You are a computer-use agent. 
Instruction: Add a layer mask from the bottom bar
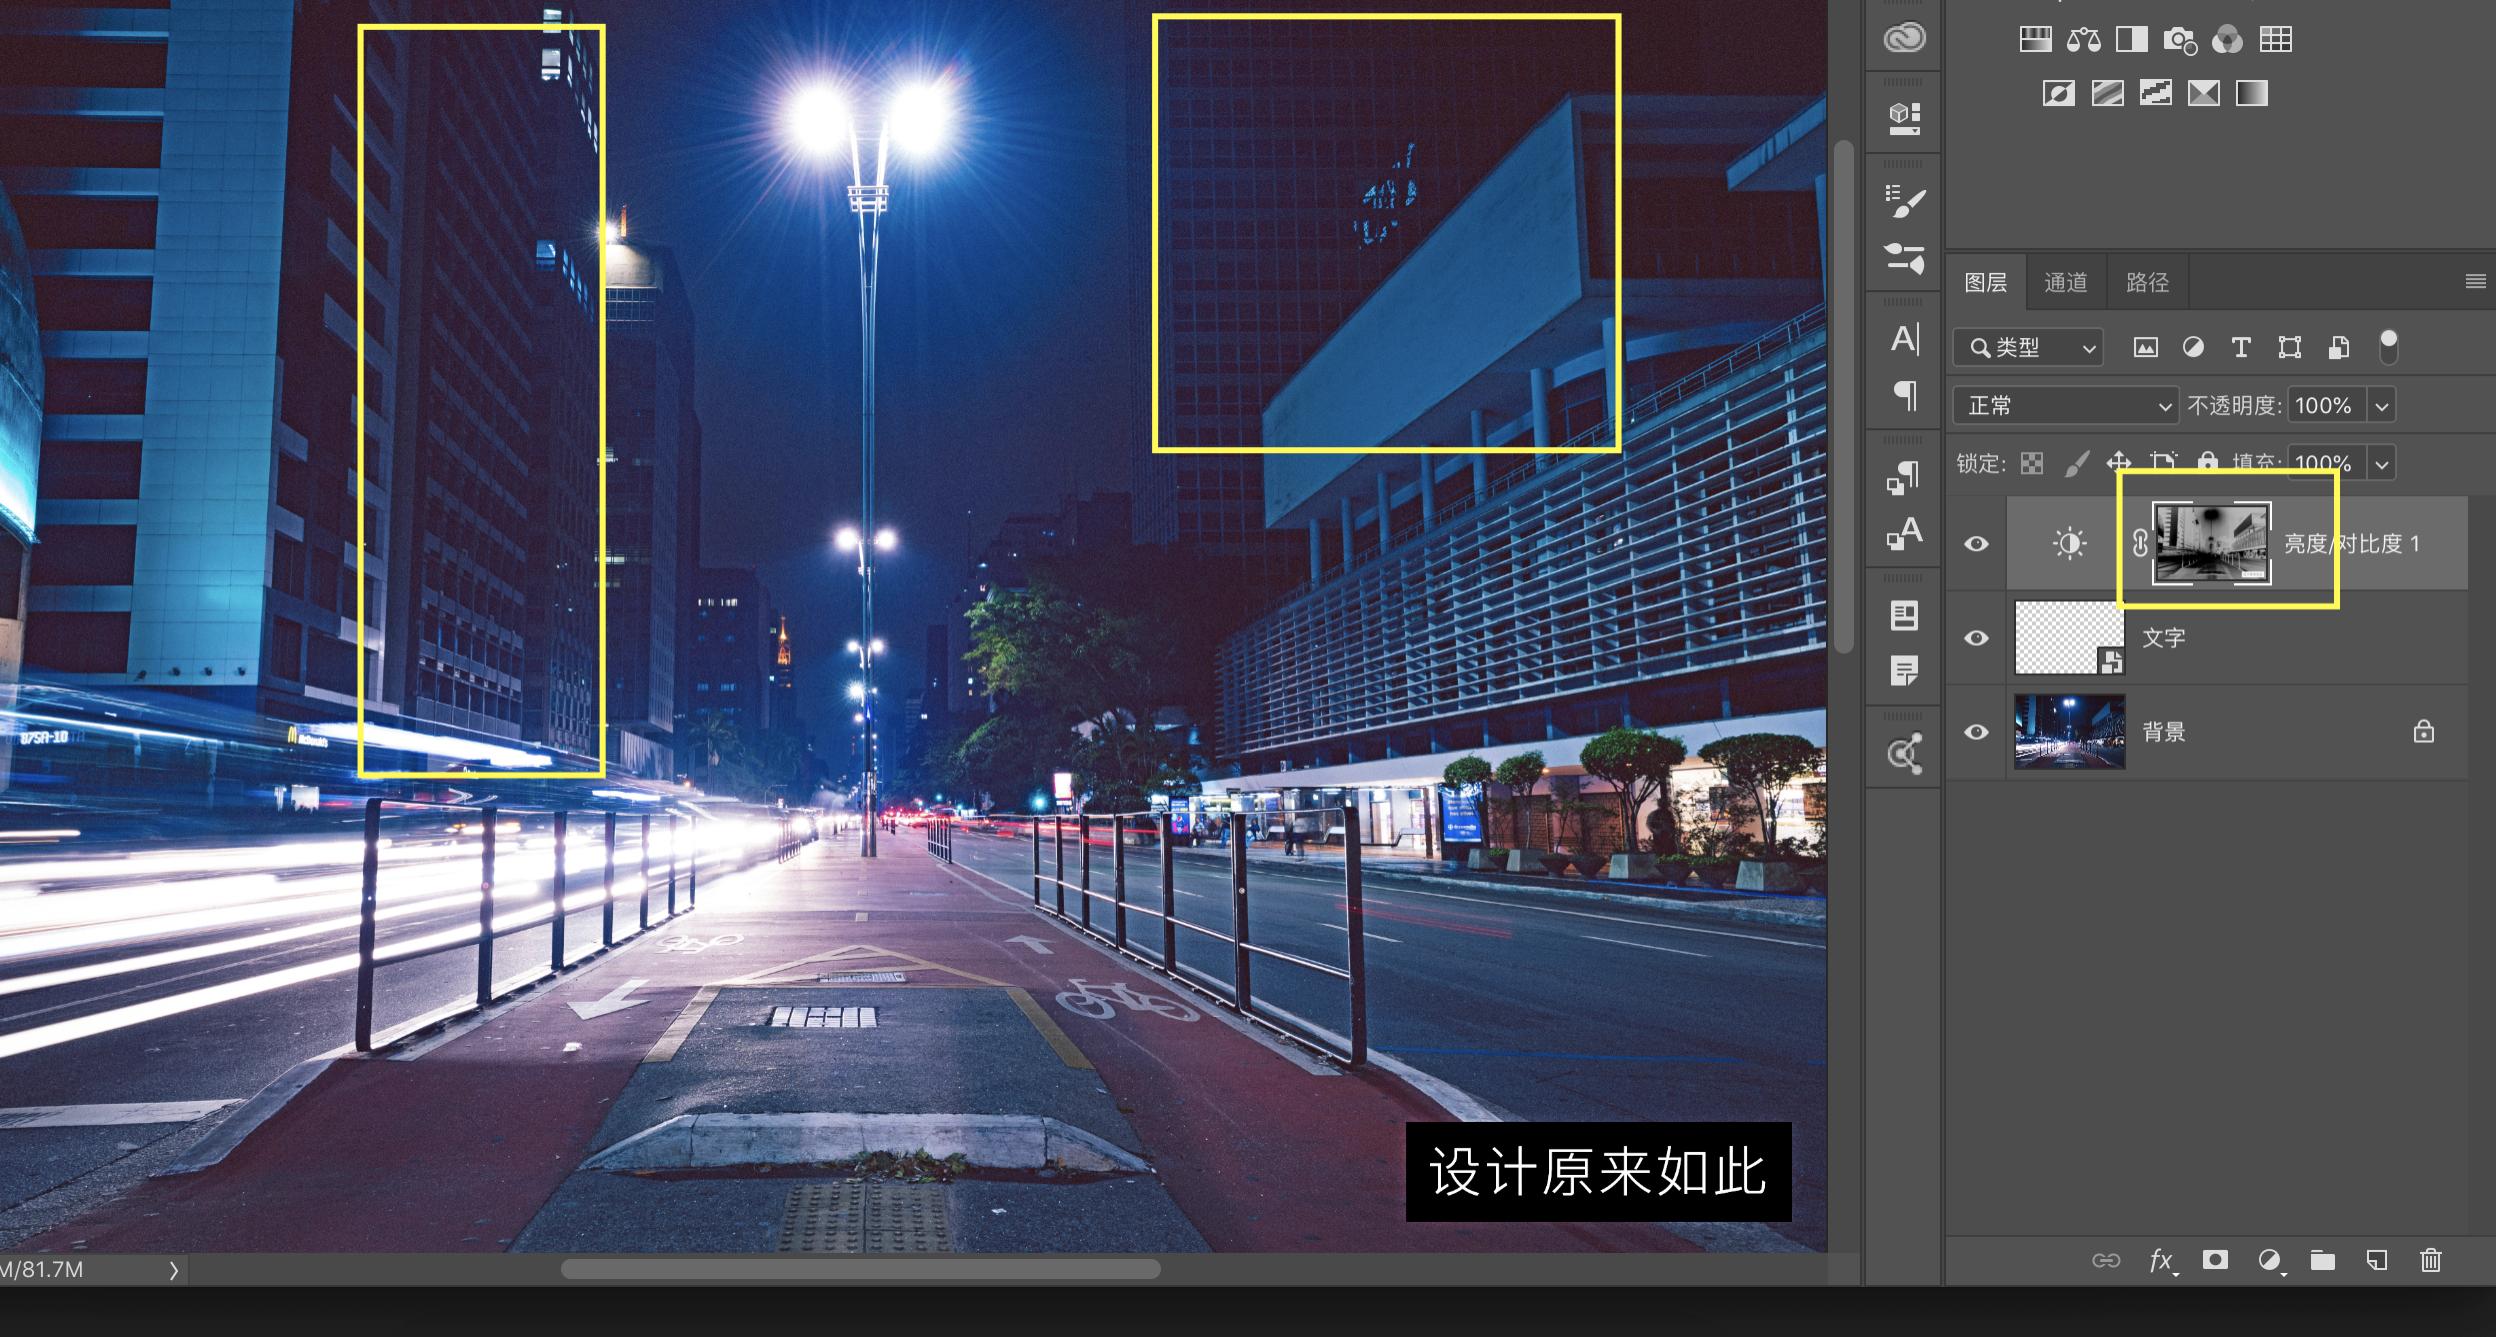pos(2215,1260)
